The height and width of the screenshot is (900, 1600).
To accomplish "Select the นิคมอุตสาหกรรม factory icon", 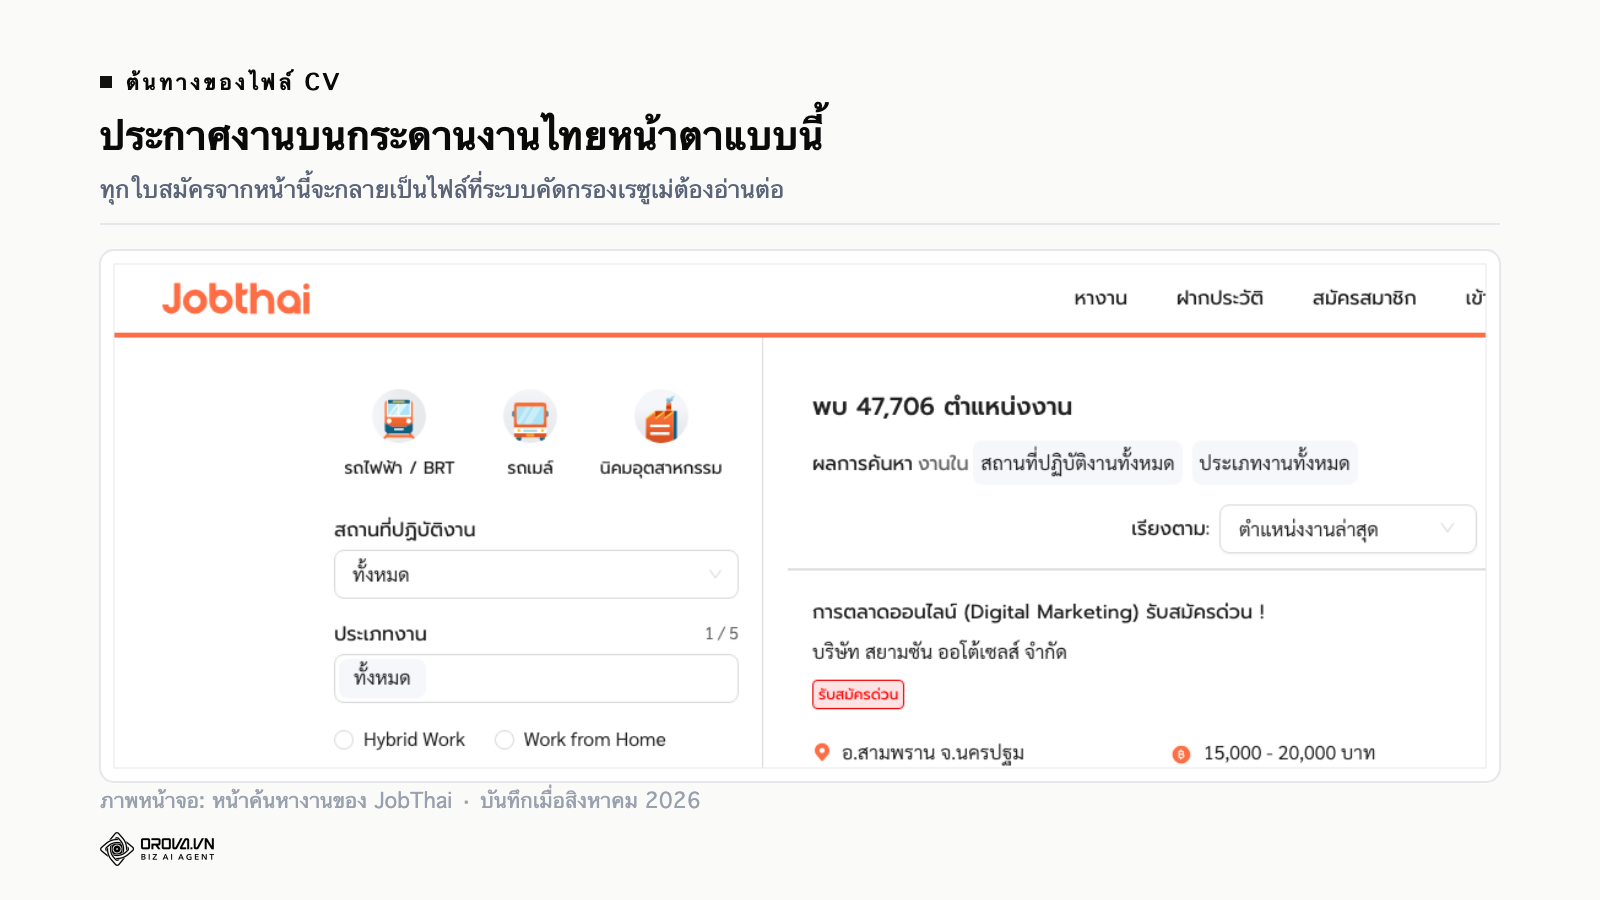I will [661, 416].
